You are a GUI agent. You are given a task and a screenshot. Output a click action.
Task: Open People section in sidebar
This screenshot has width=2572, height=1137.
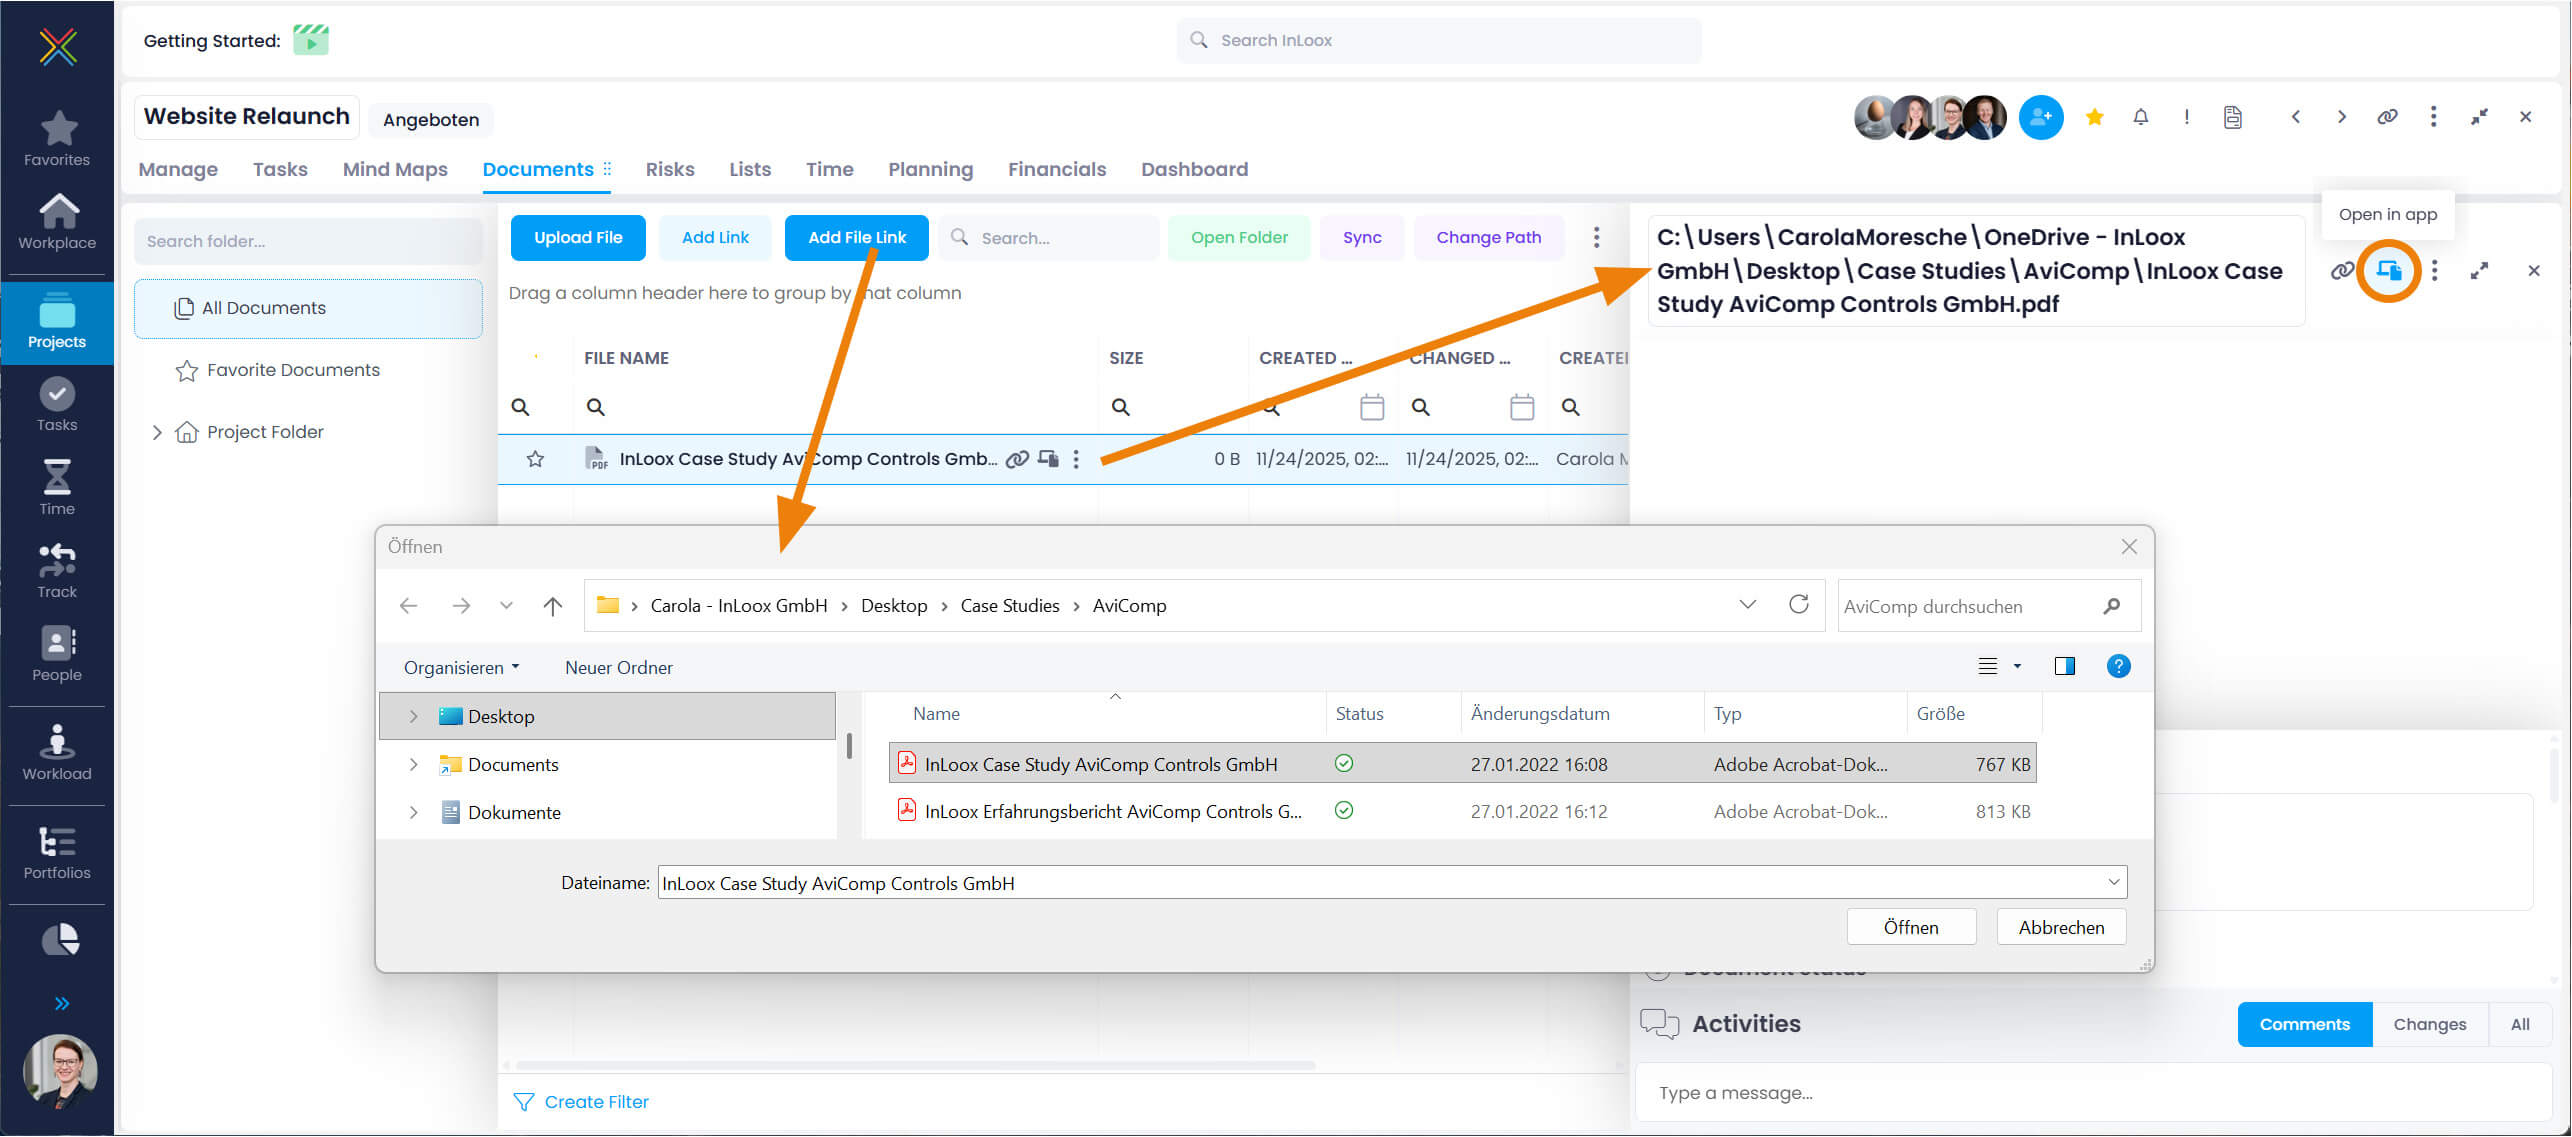[57, 655]
